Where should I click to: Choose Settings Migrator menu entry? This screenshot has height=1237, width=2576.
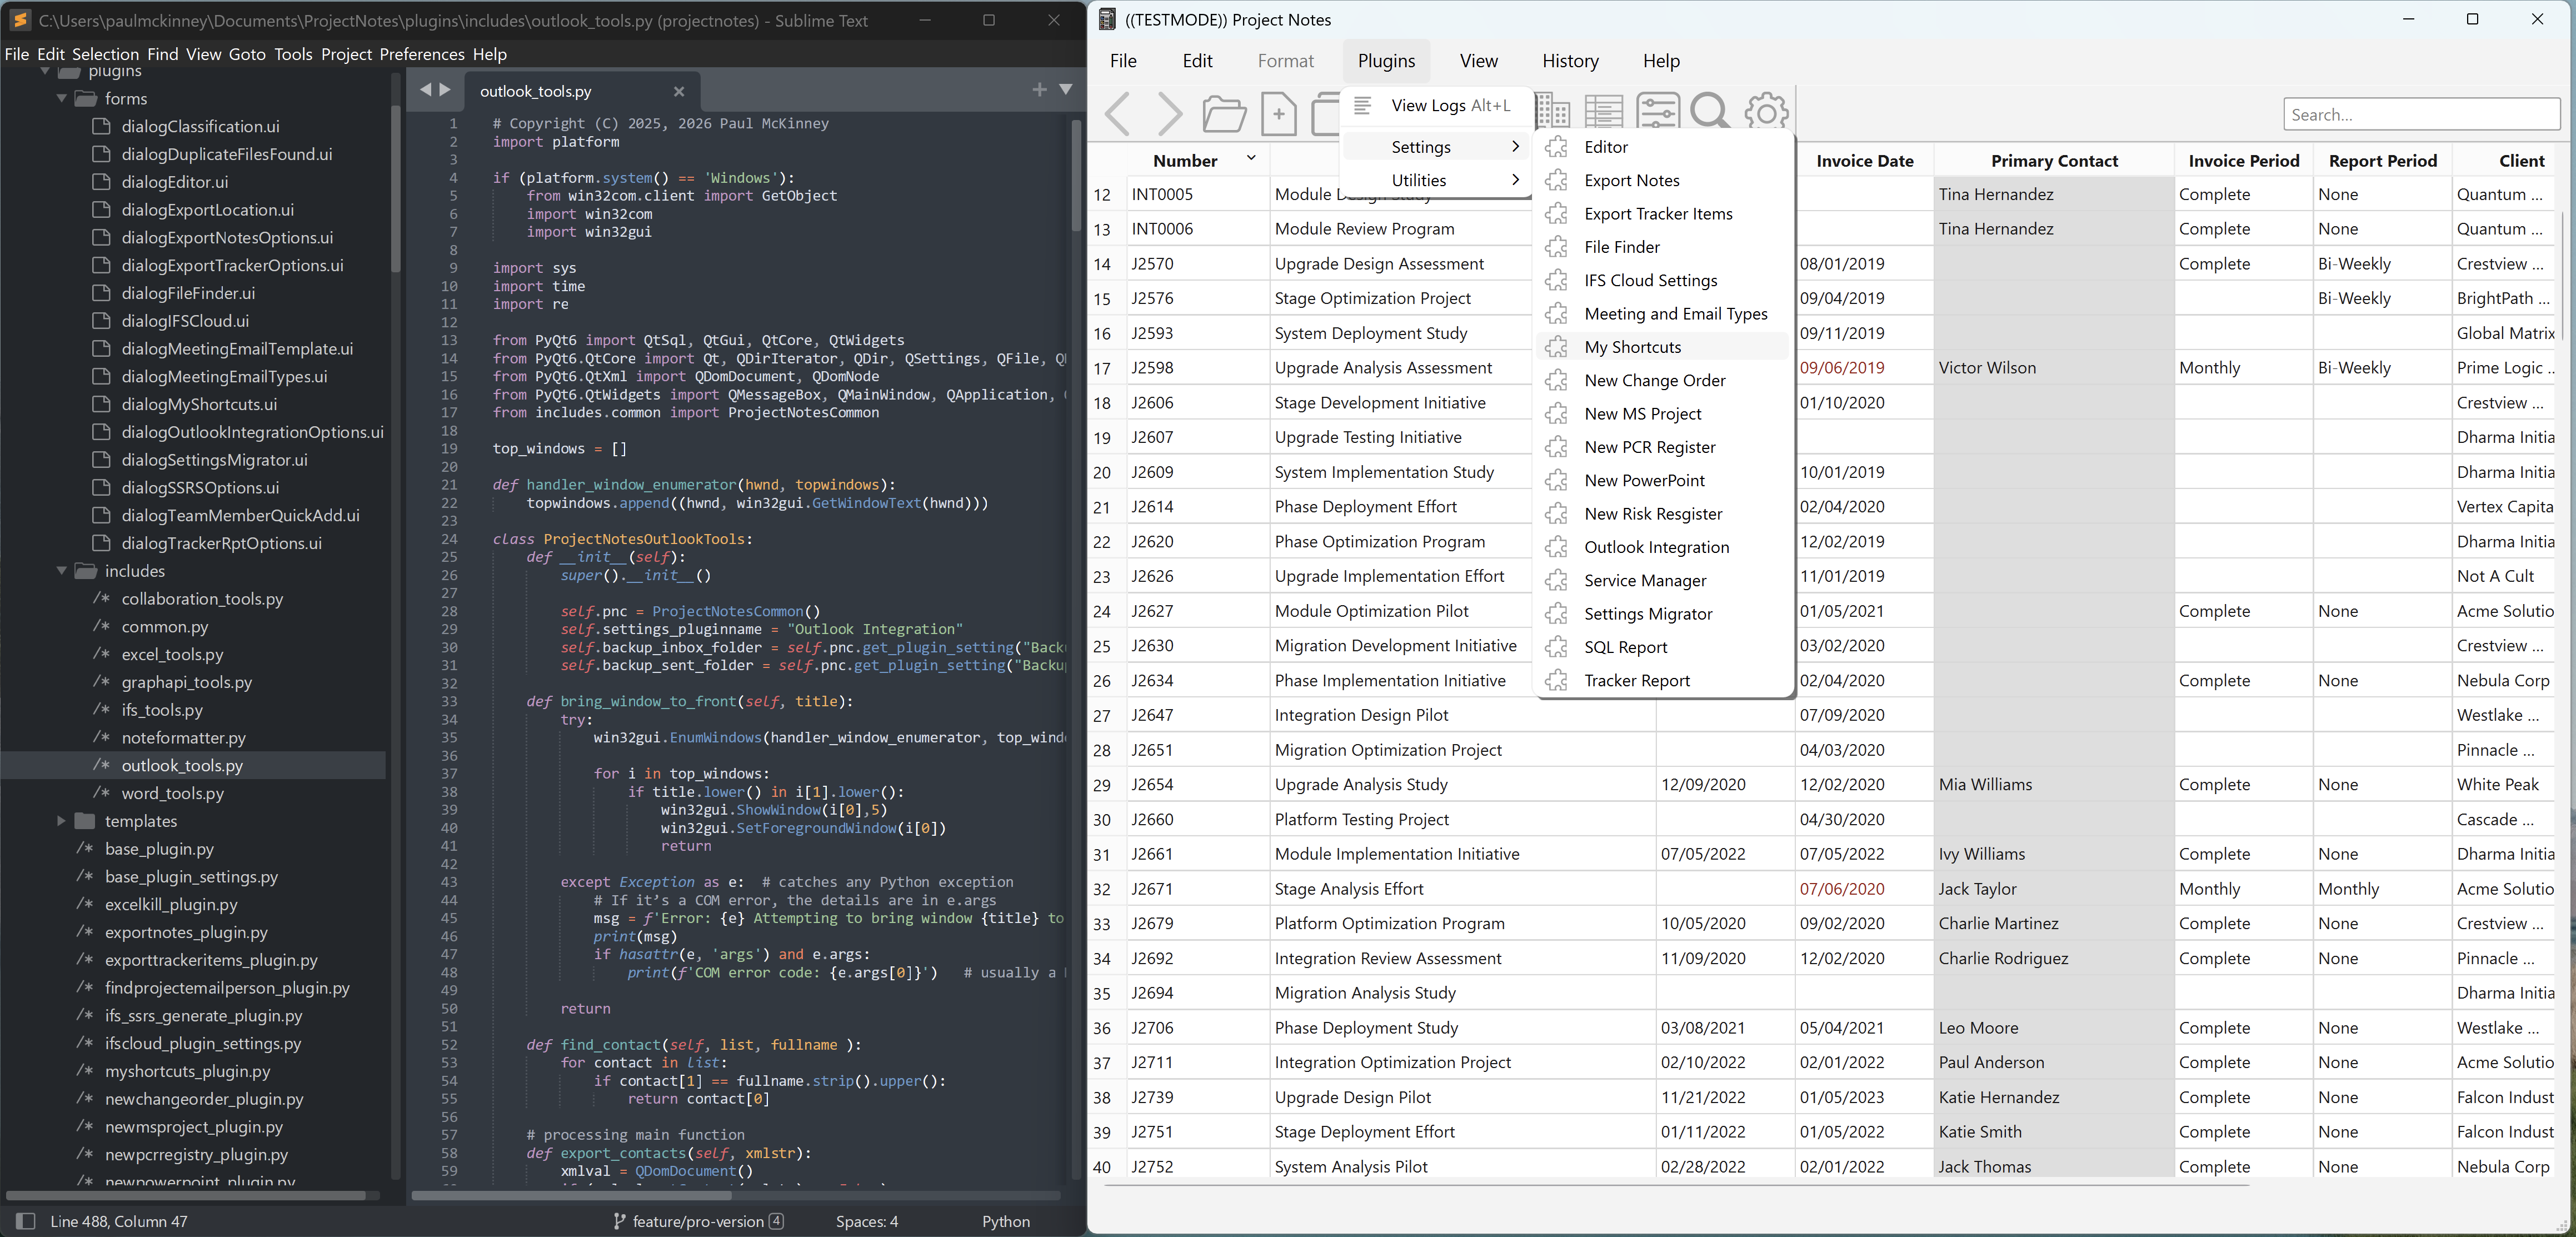click(1662, 614)
